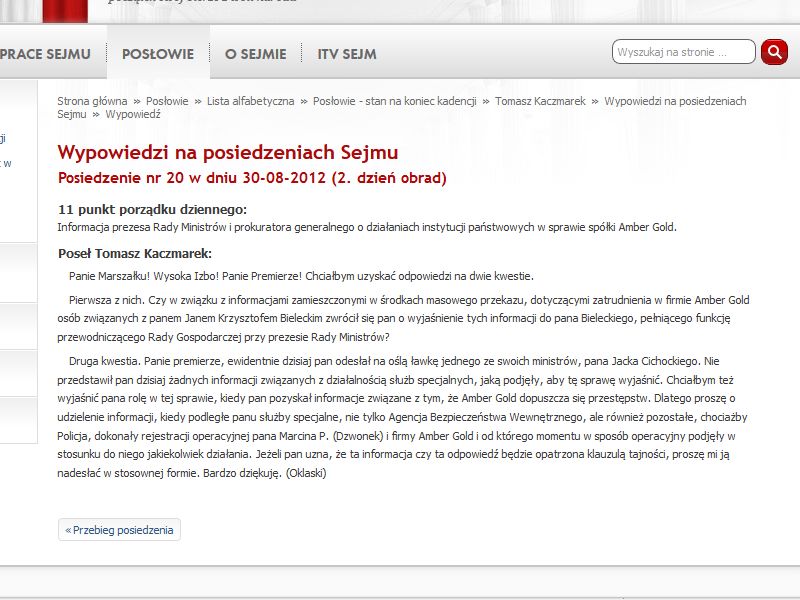Open 'Posłowie' breadcrumb link

pyautogui.click(x=167, y=101)
